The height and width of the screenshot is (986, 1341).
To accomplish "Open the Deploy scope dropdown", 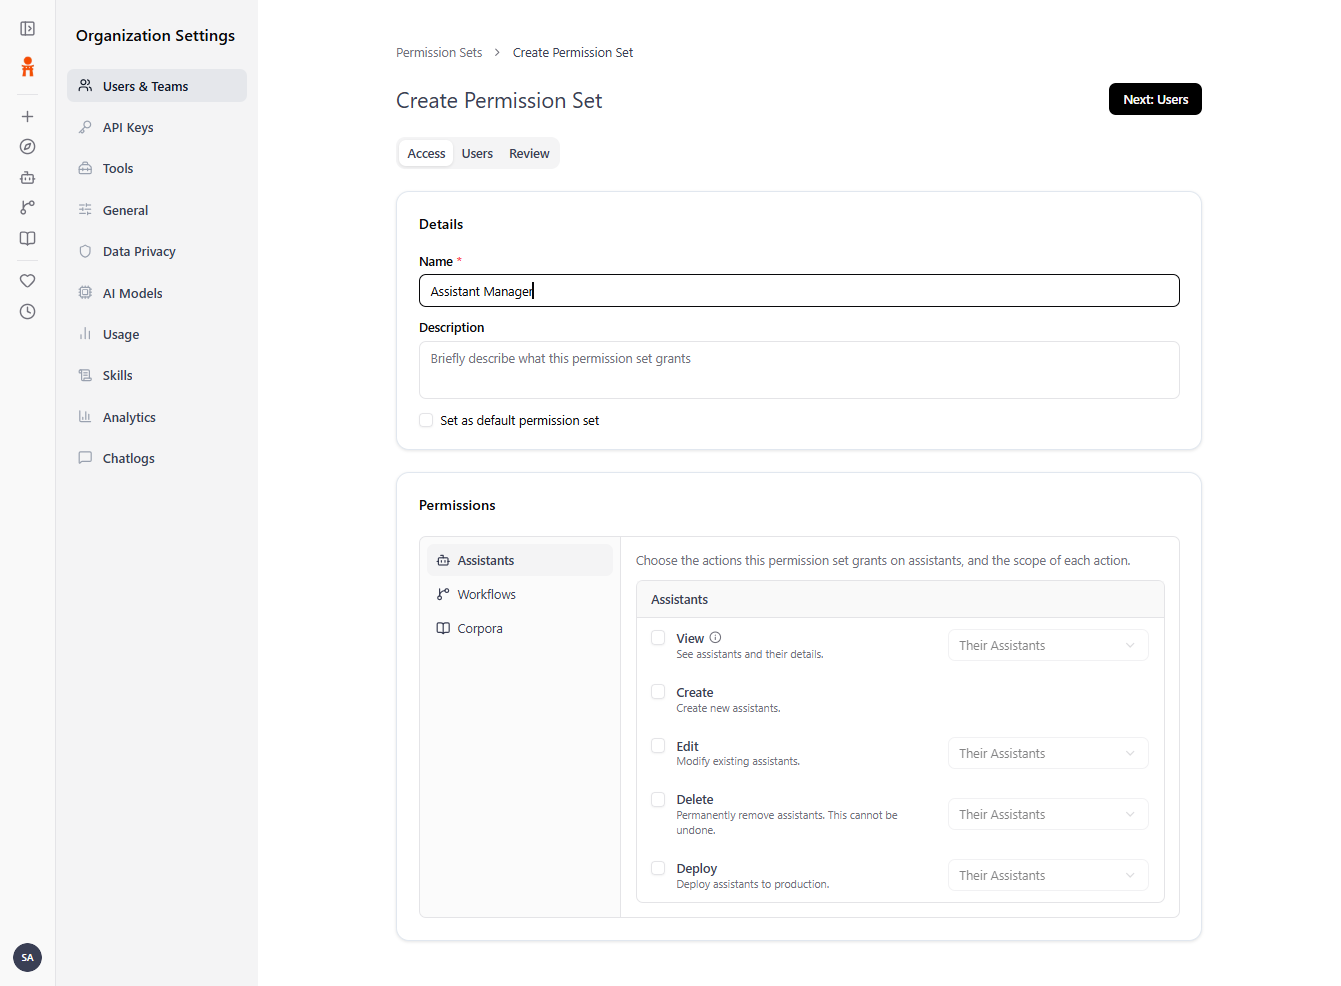I will (1048, 875).
